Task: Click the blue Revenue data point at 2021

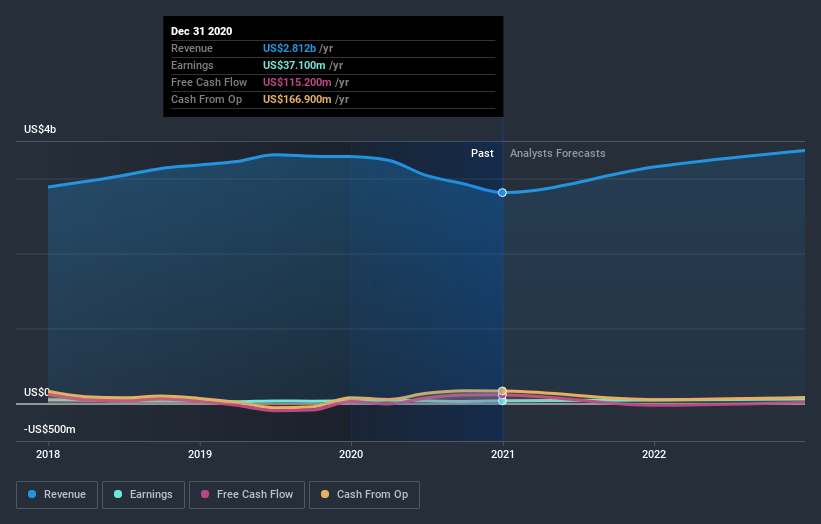Action: point(502,193)
